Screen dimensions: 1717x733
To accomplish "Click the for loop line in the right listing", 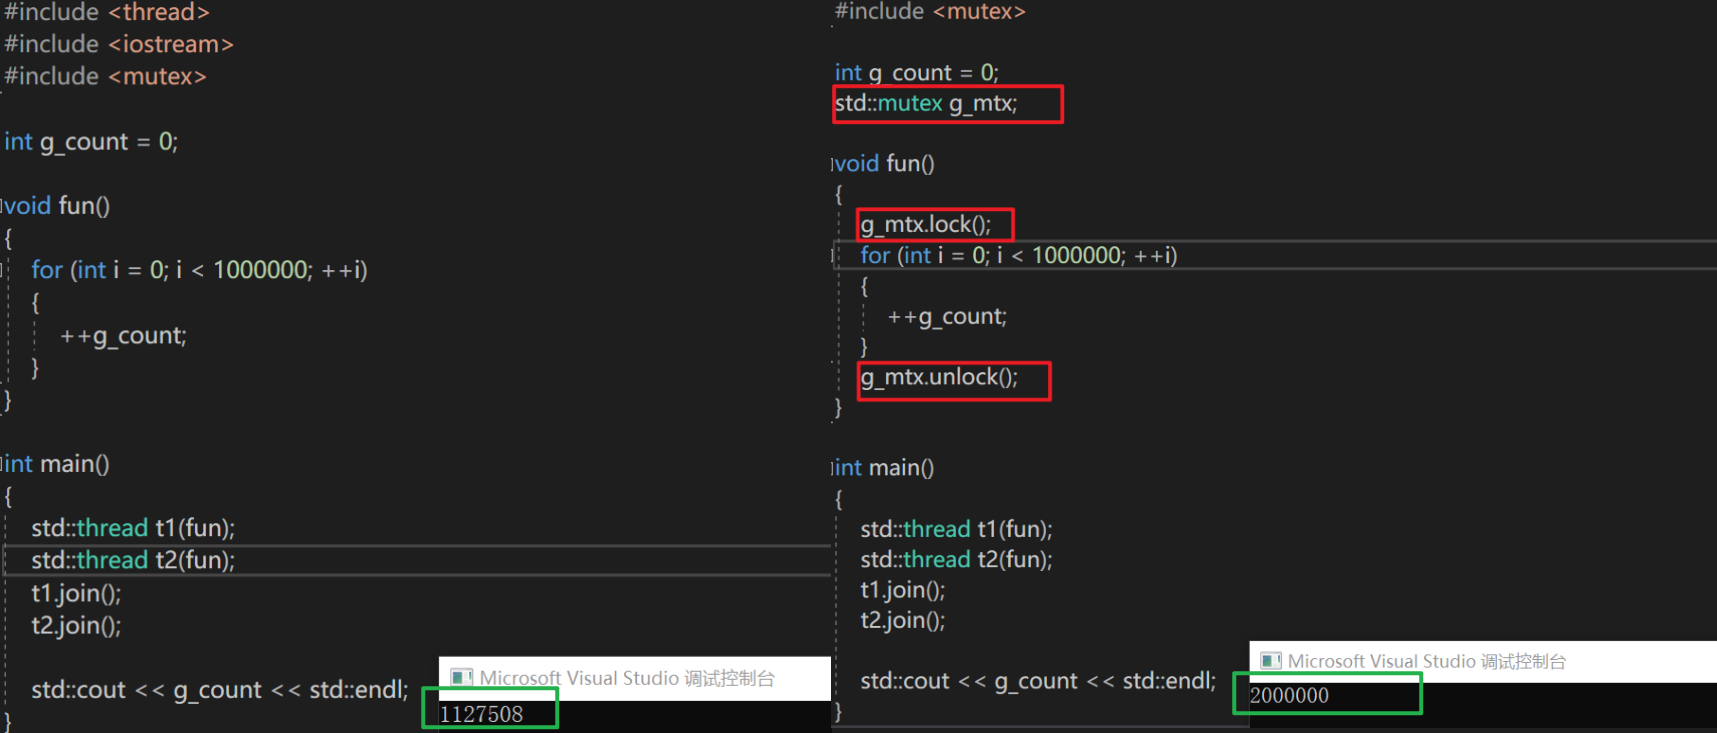I will click(x=1018, y=255).
